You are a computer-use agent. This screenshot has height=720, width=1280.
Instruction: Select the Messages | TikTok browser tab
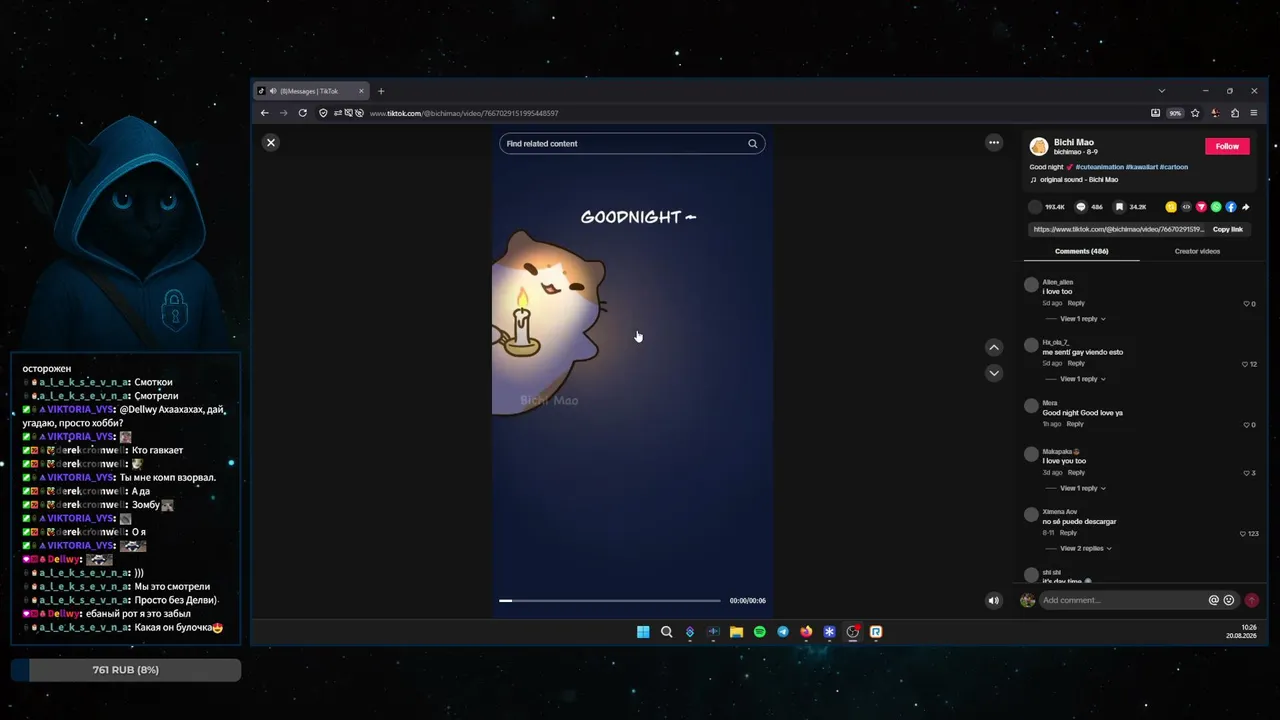tap(311, 91)
